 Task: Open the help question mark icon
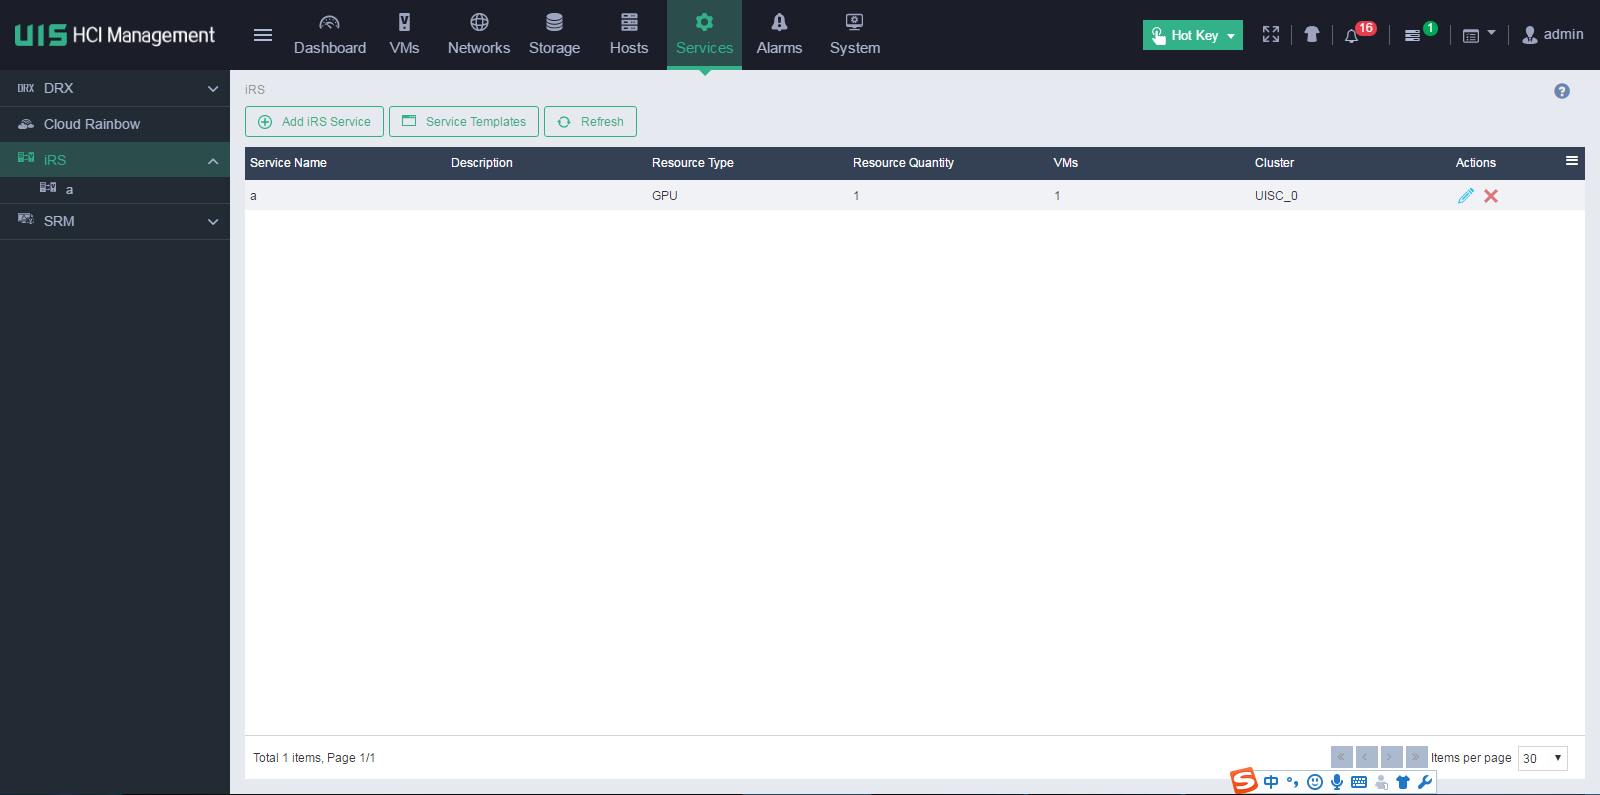1562,91
